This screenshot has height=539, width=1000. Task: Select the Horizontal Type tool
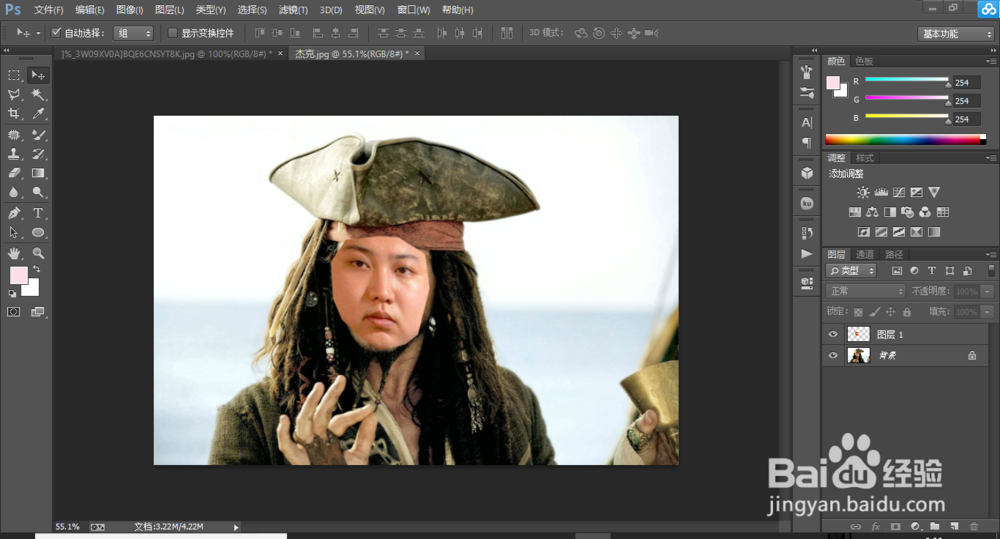tap(38, 213)
